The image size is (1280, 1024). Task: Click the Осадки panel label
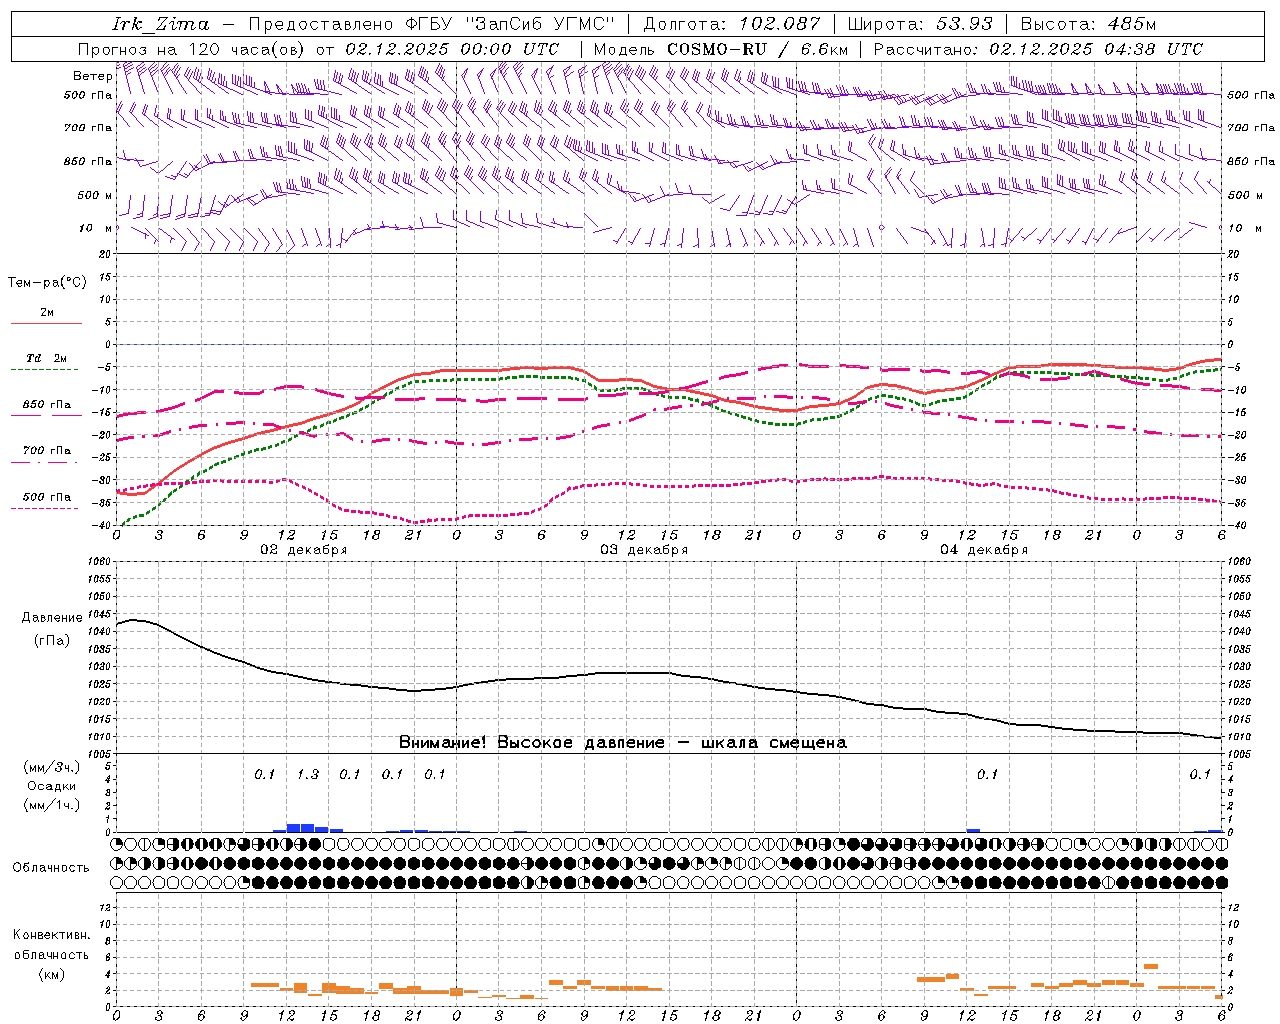pyautogui.click(x=52, y=786)
